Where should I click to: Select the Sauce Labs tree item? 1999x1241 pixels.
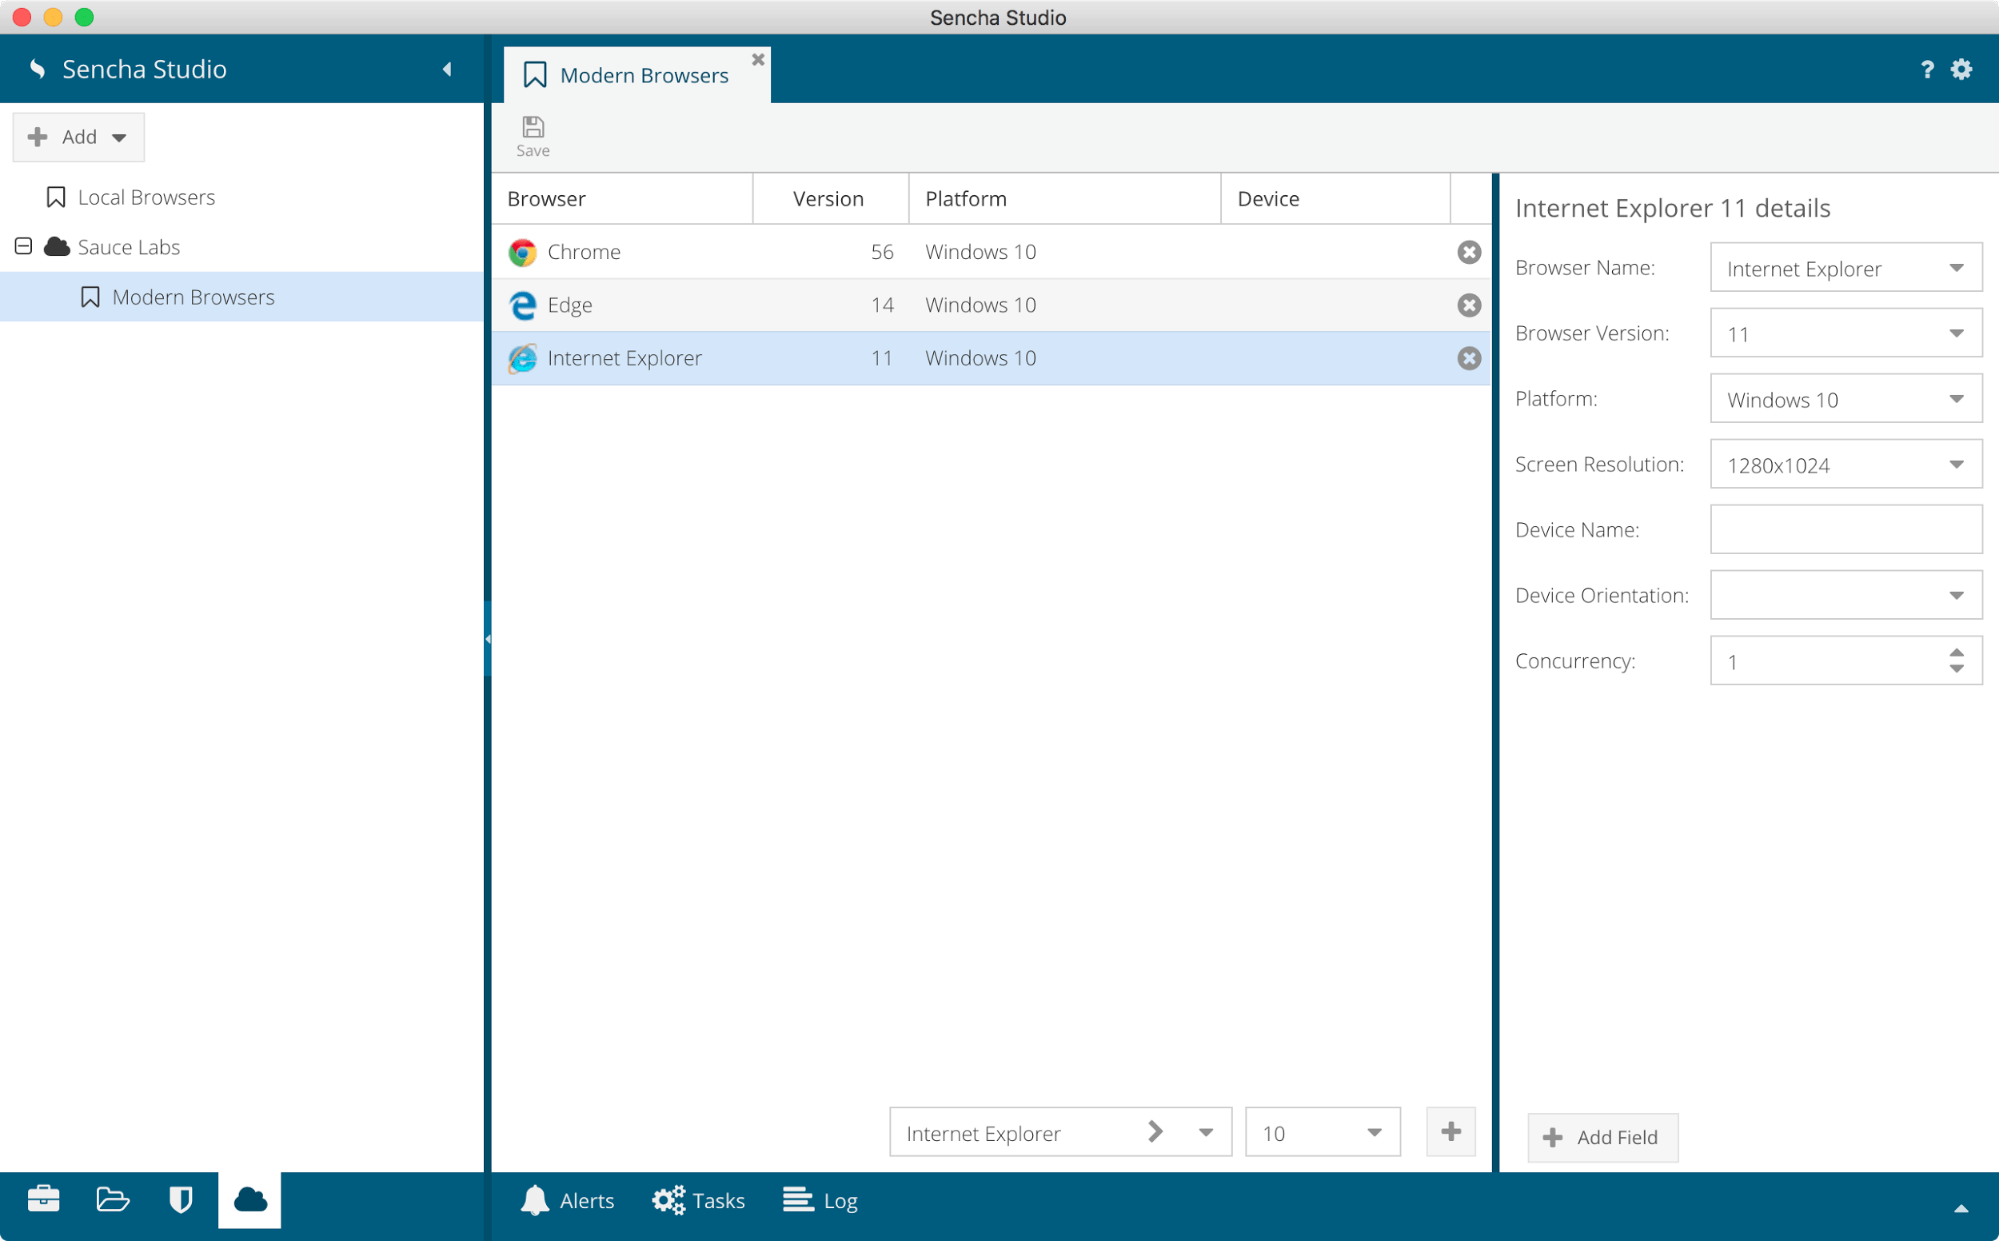[128, 247]
